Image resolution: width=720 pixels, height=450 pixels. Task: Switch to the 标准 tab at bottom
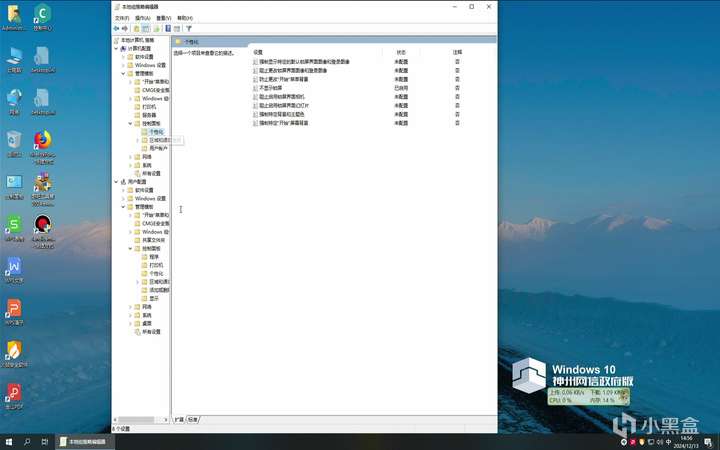(193, 419)
